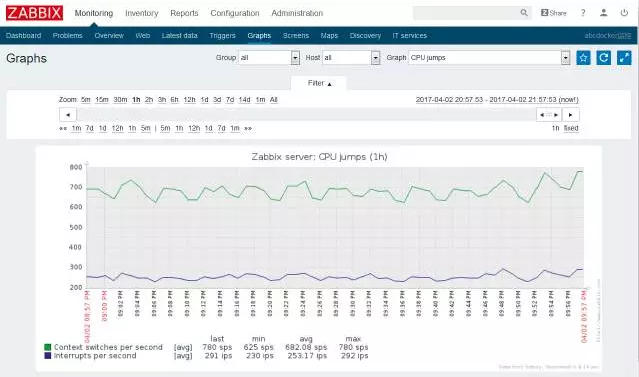This screenshot has height=377, width=639.
Task: Click the sign out power icon
Action: click(x=624, y=13)
